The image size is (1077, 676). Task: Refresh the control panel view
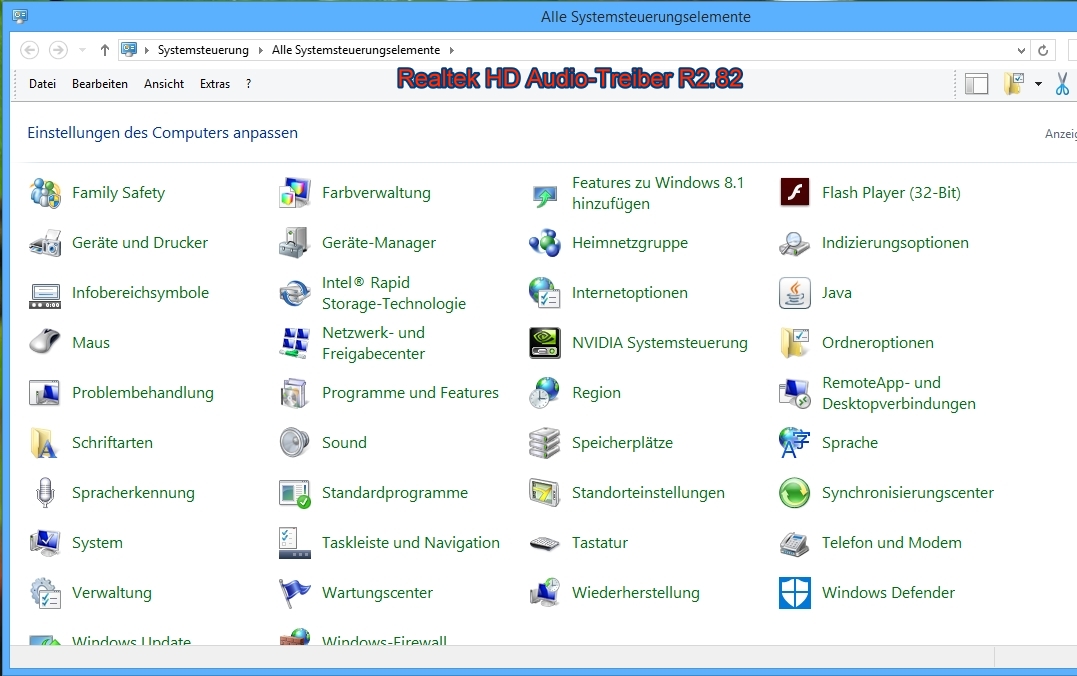tap(1043, 50)
